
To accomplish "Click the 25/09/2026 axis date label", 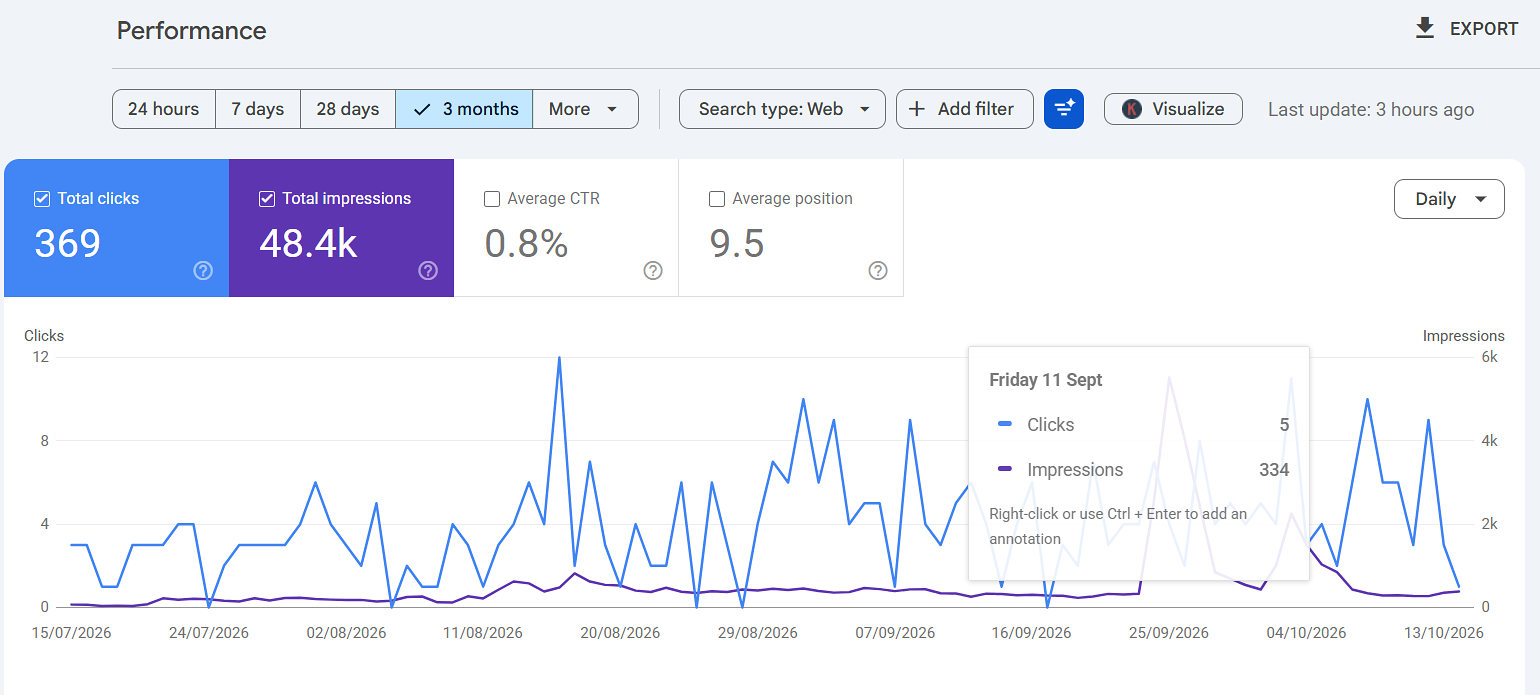I will pyautogui.click(x=1169, y=633).
